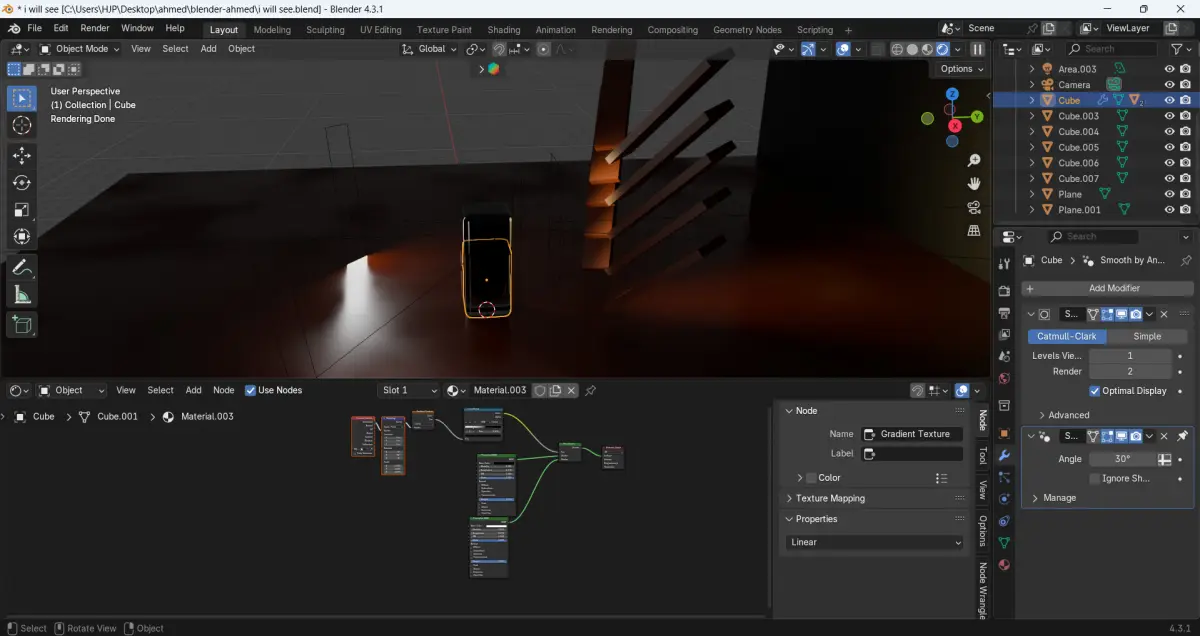
Task: Select the Simple subdivision type
Action: click(1147, 336)
